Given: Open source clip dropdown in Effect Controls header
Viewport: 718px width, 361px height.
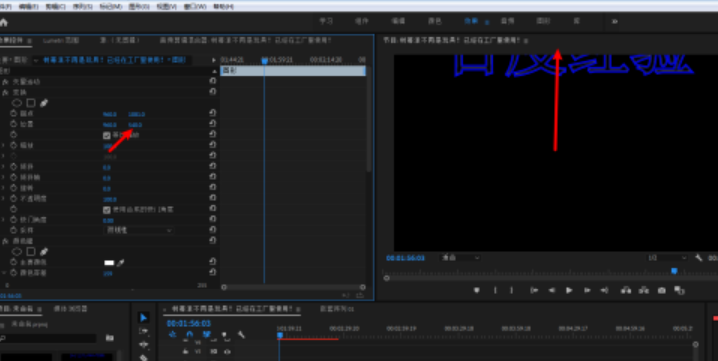Looking at the screenshot, I should [36, 60].
